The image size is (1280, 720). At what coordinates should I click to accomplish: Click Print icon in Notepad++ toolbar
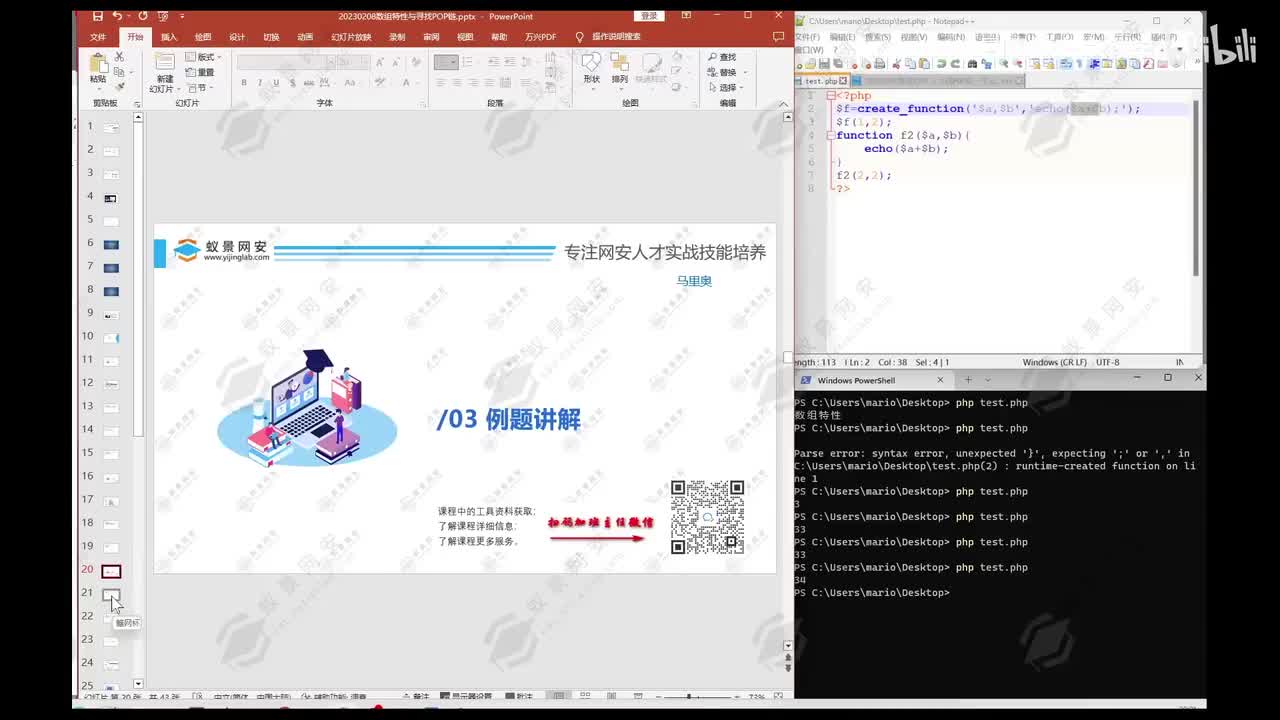(x=879, y=64)
